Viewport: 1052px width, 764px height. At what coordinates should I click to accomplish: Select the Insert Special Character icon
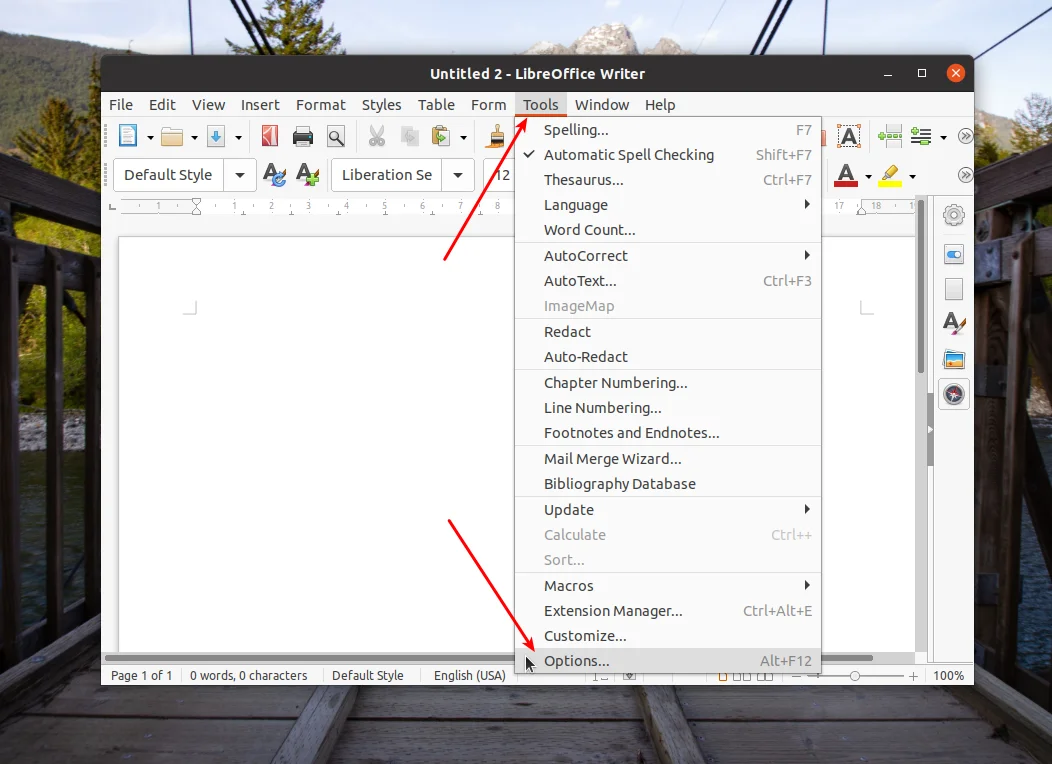848,136
